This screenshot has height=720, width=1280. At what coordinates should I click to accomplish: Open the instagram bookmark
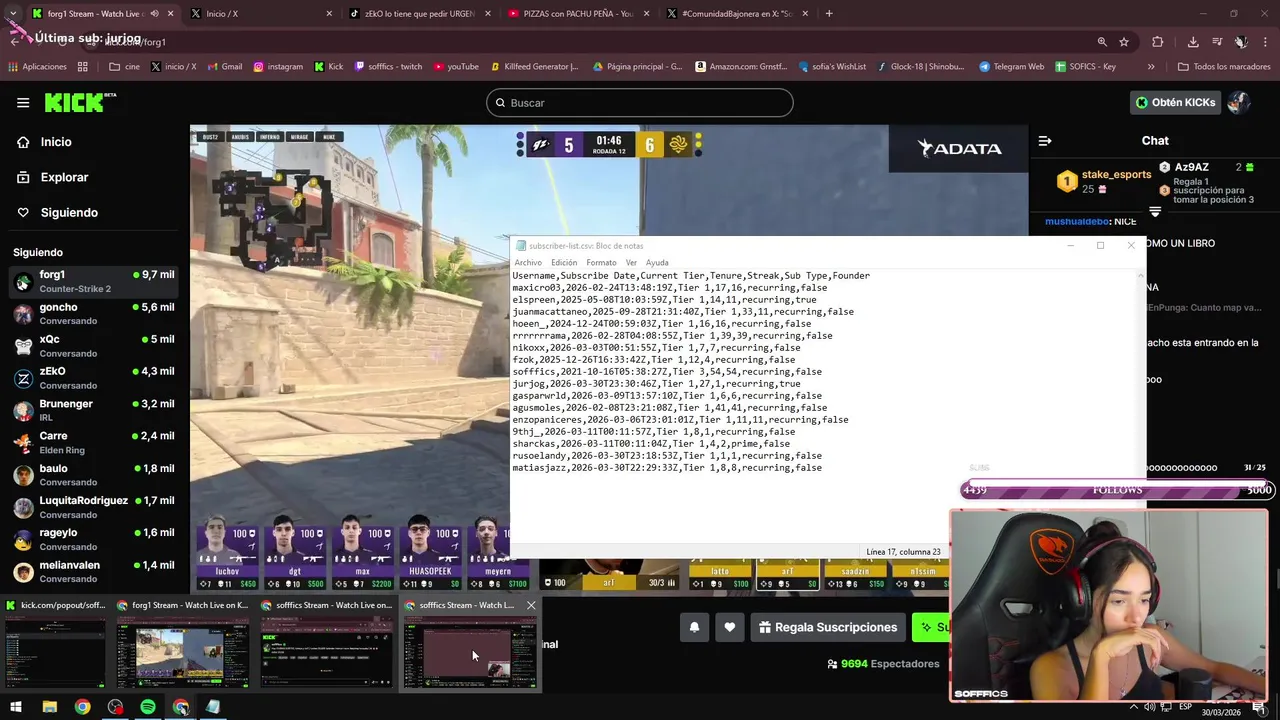278,67
